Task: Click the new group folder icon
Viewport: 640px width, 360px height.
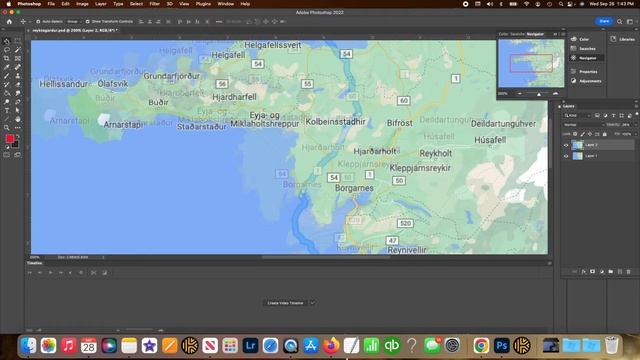Action: pos(611,271)
